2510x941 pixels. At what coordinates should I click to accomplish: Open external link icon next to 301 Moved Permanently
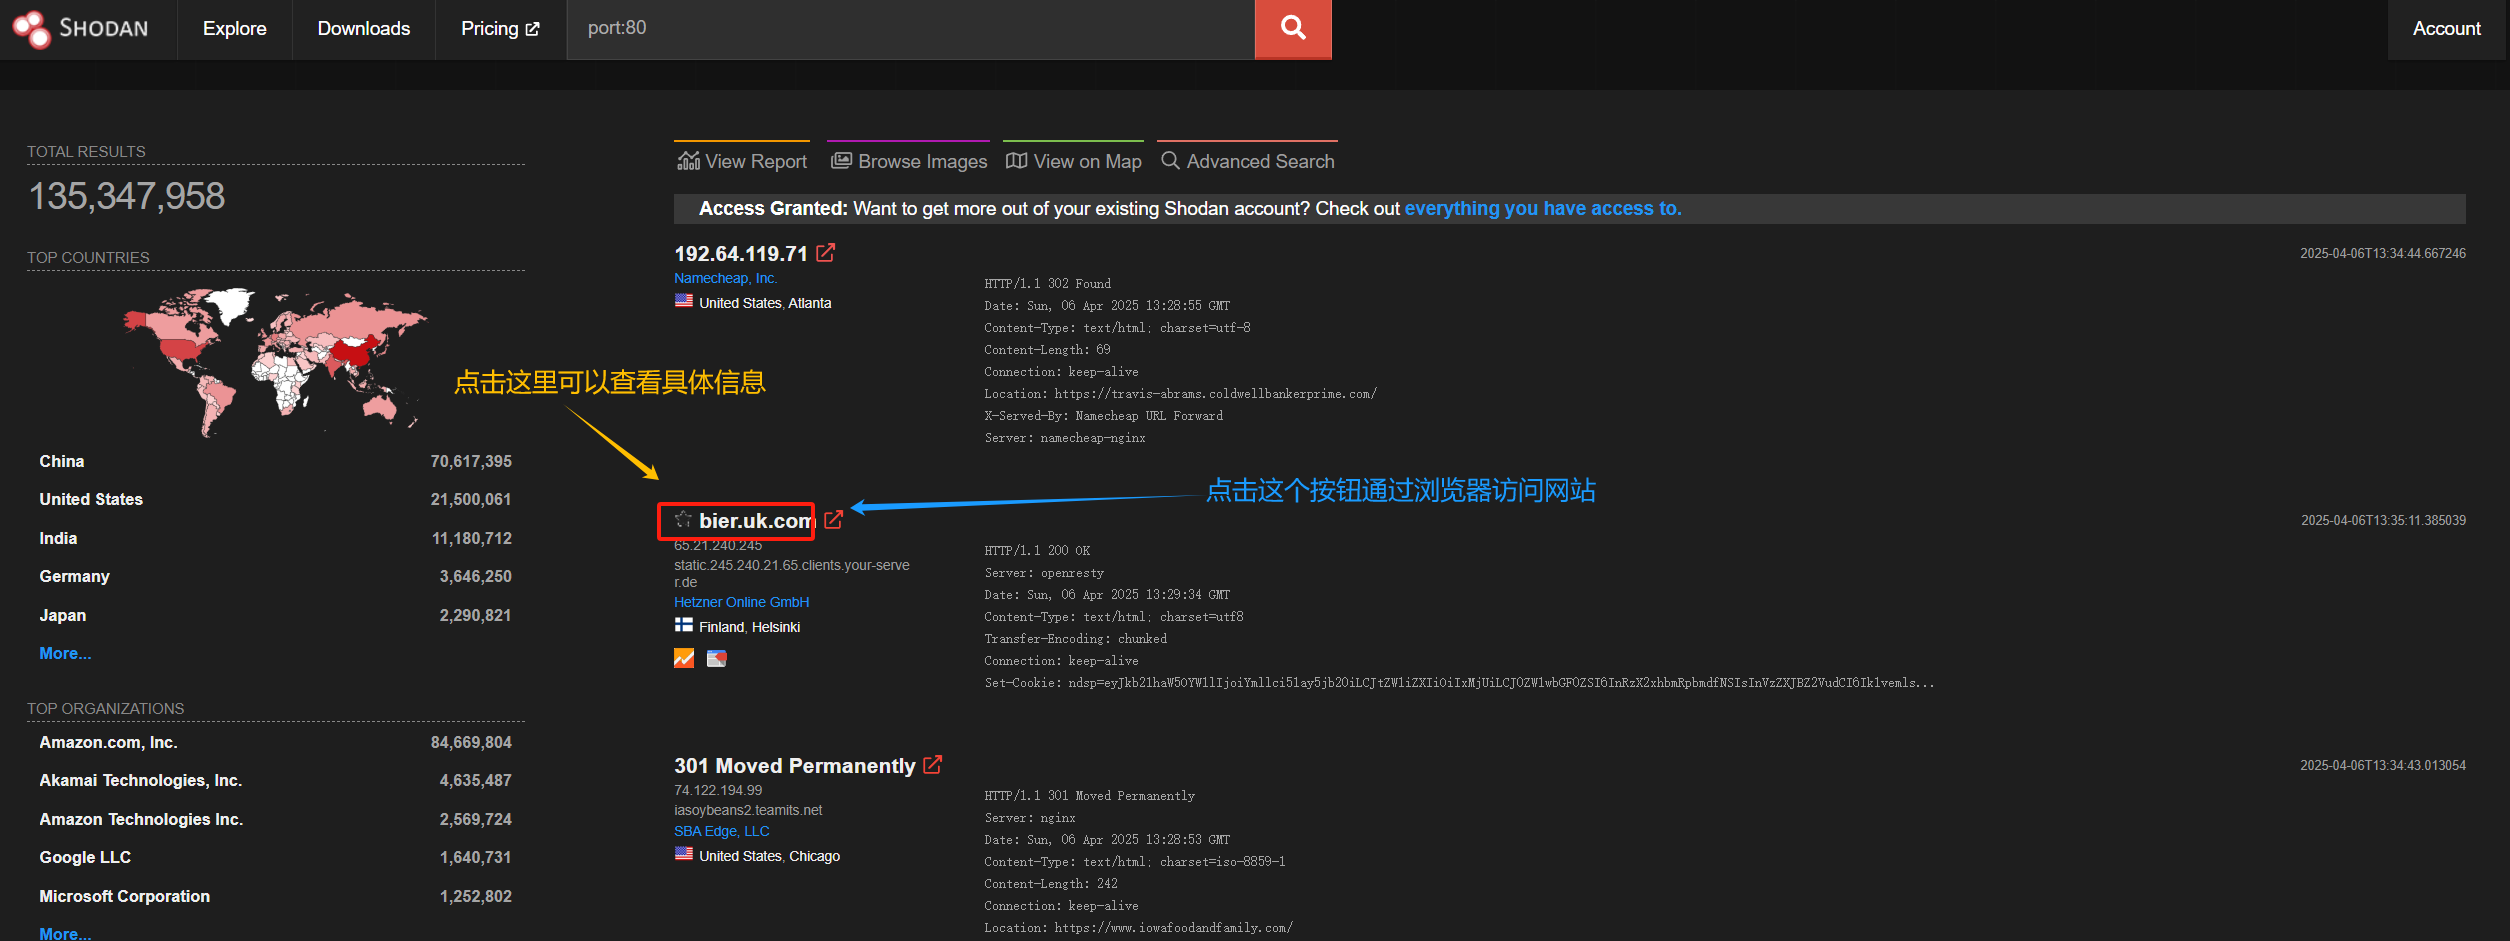tap(932, 765)
